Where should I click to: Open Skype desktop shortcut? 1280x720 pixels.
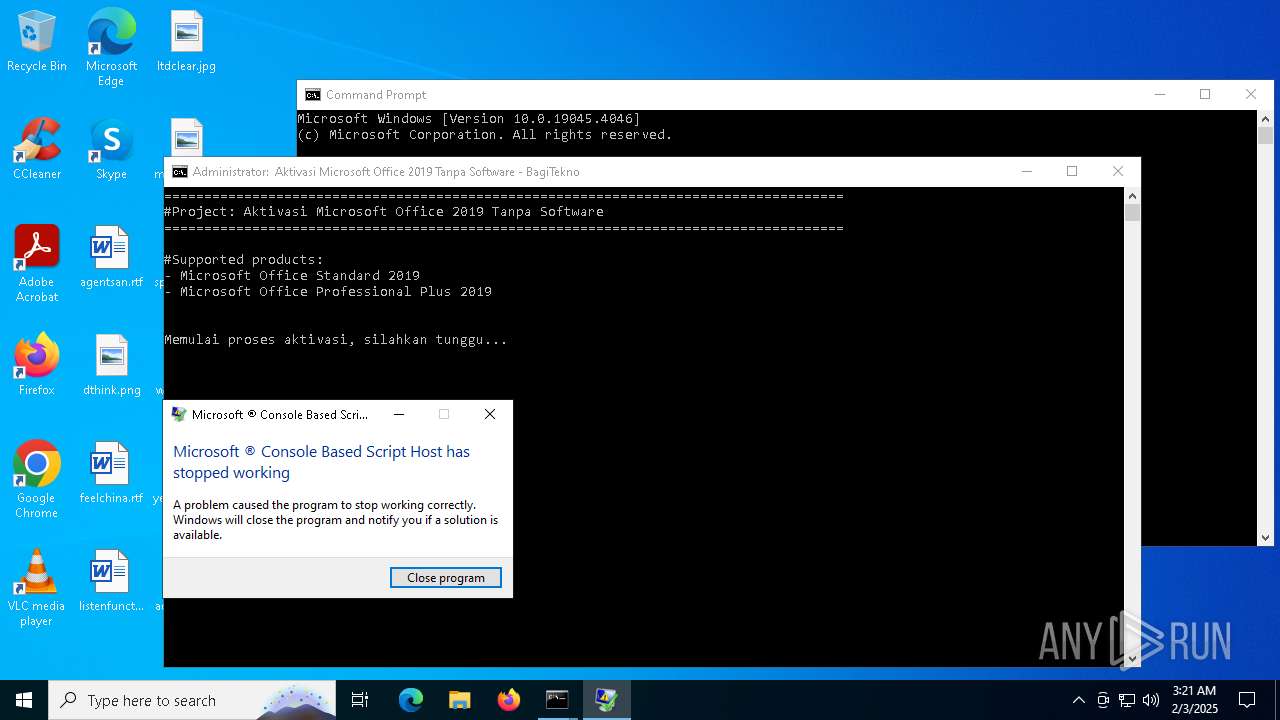pyautogui.click(x=111, y=150)
